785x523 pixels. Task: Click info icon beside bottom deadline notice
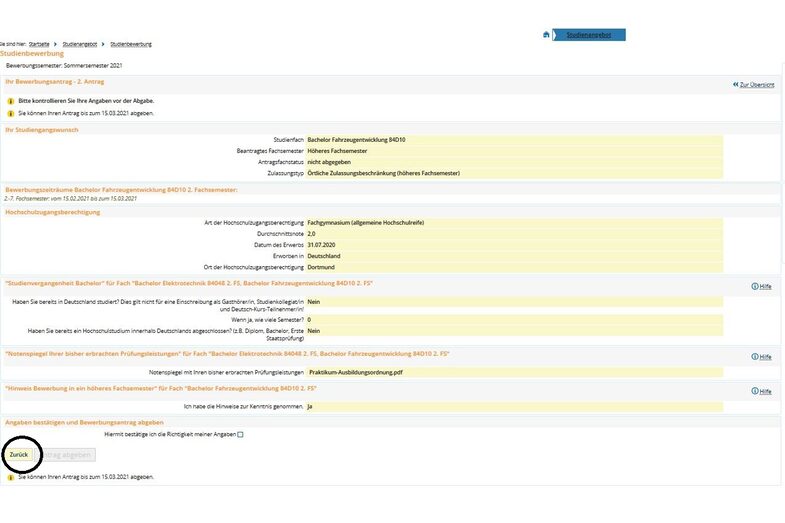[x=11, y=478]
